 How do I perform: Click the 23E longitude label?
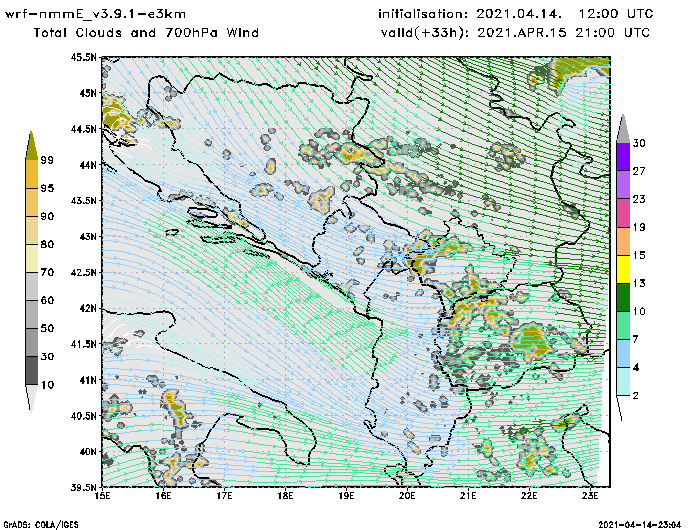[x=591, y=496]
